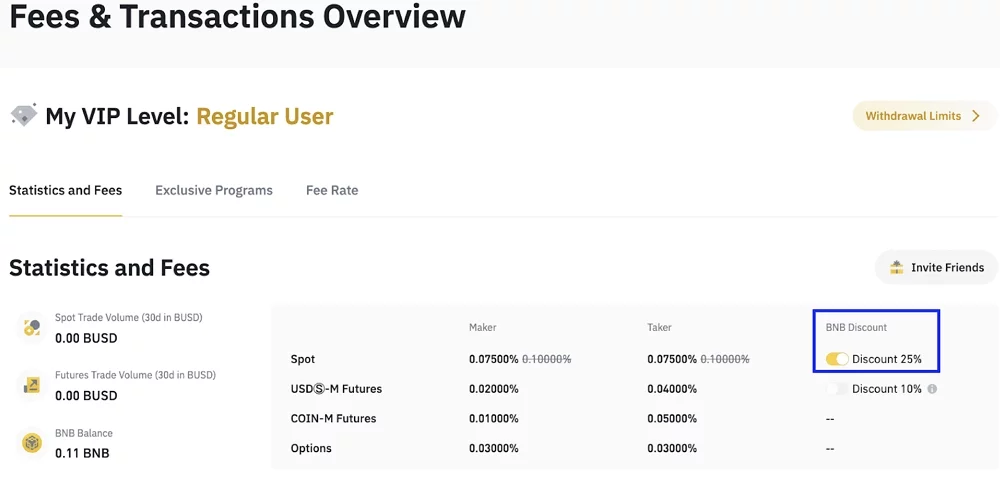Image resolution: width=1000 pixels, height=477 pixels.
Task: Click the info icon beside Discount 10%
Action: click(x=932, y=389)
